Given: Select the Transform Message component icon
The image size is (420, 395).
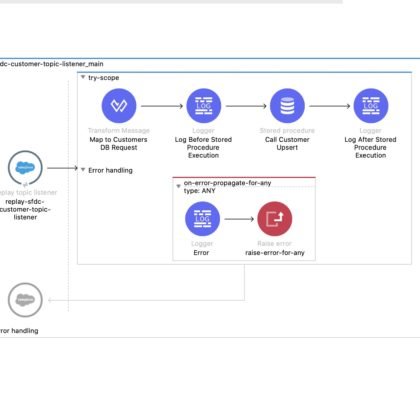Looking at the screenshot, I should click(x=119, y=106).
